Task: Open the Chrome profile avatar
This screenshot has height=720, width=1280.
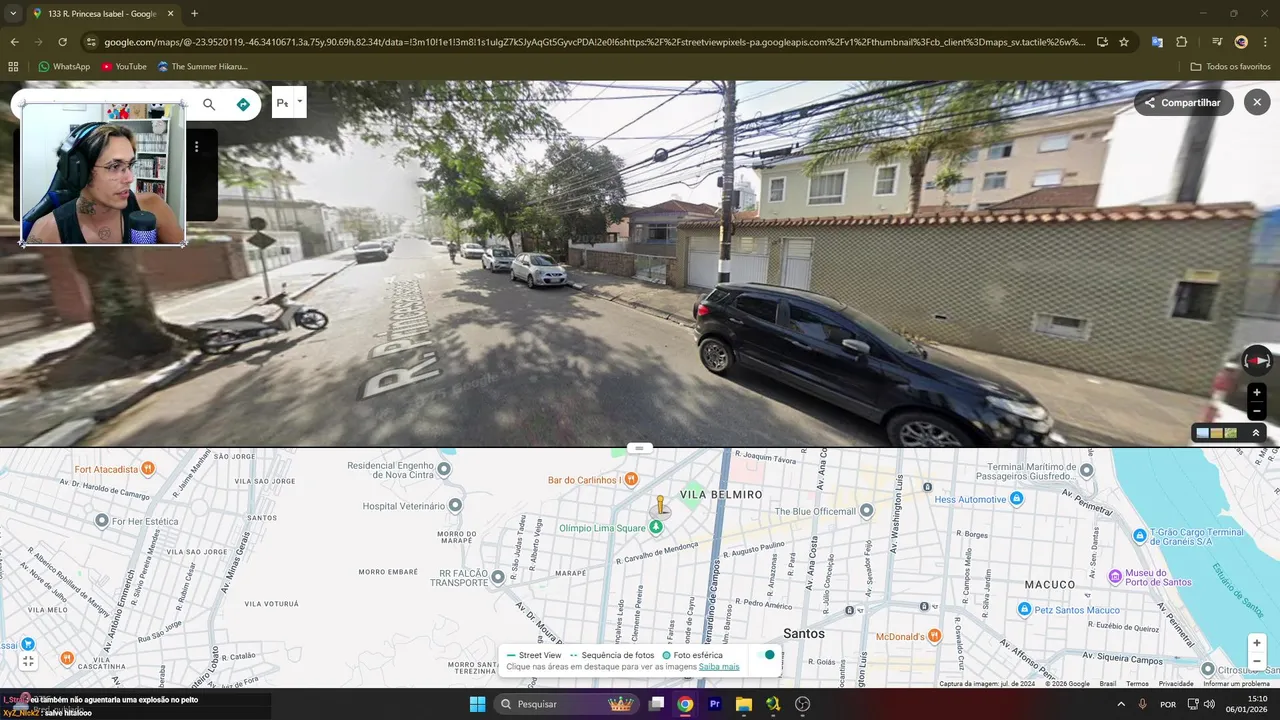Action: 1241,42
